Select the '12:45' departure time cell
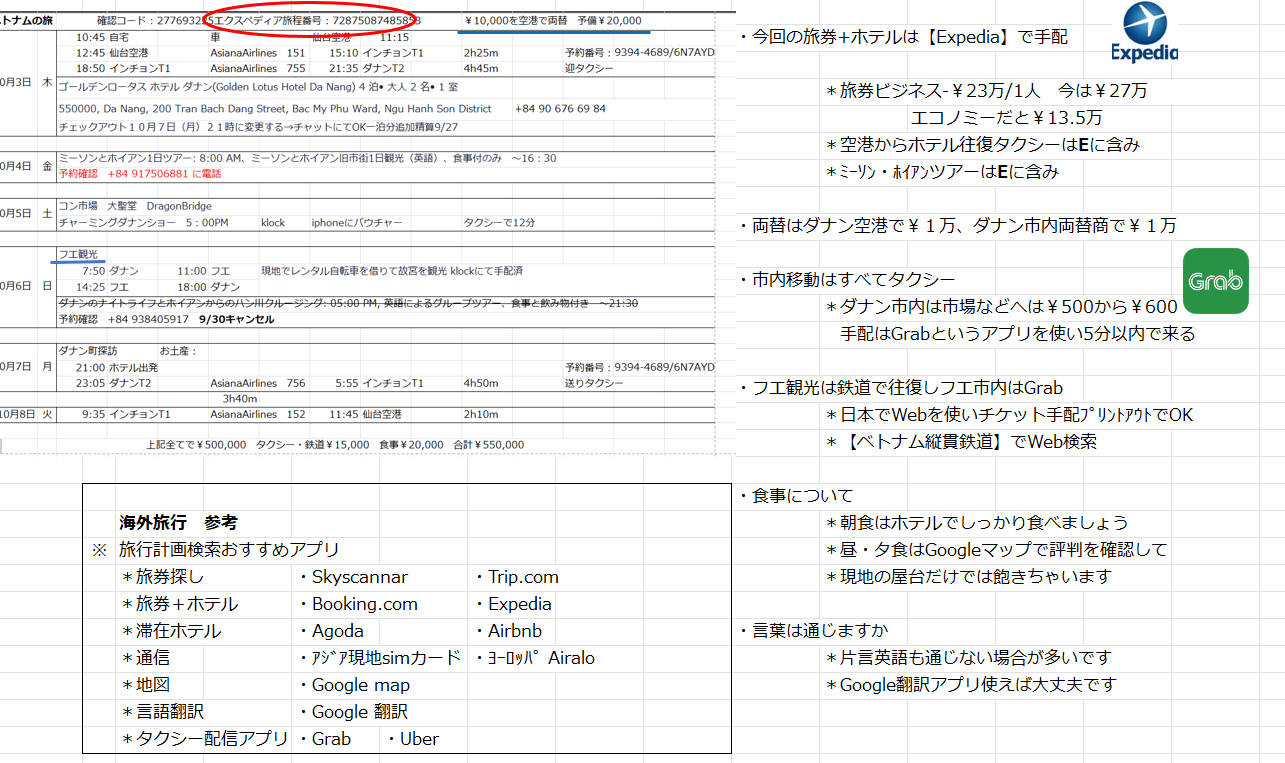Screen dimensions: 1285x763 (x=89, y=53)
